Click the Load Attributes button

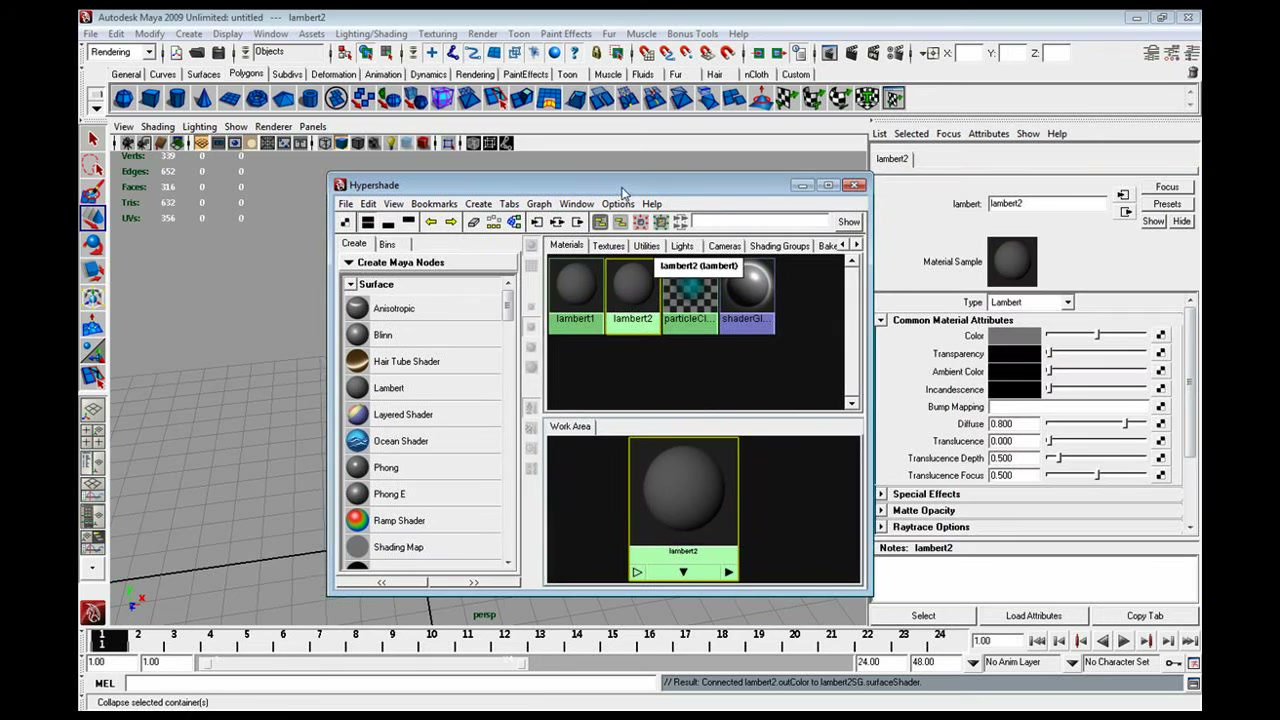pos(1033,616)
